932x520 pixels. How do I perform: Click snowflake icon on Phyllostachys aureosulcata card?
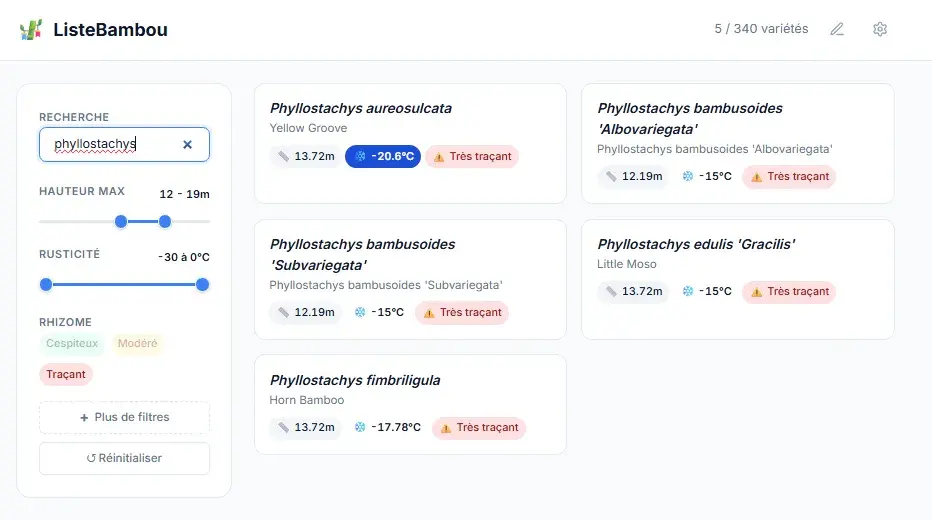[360, 156]
